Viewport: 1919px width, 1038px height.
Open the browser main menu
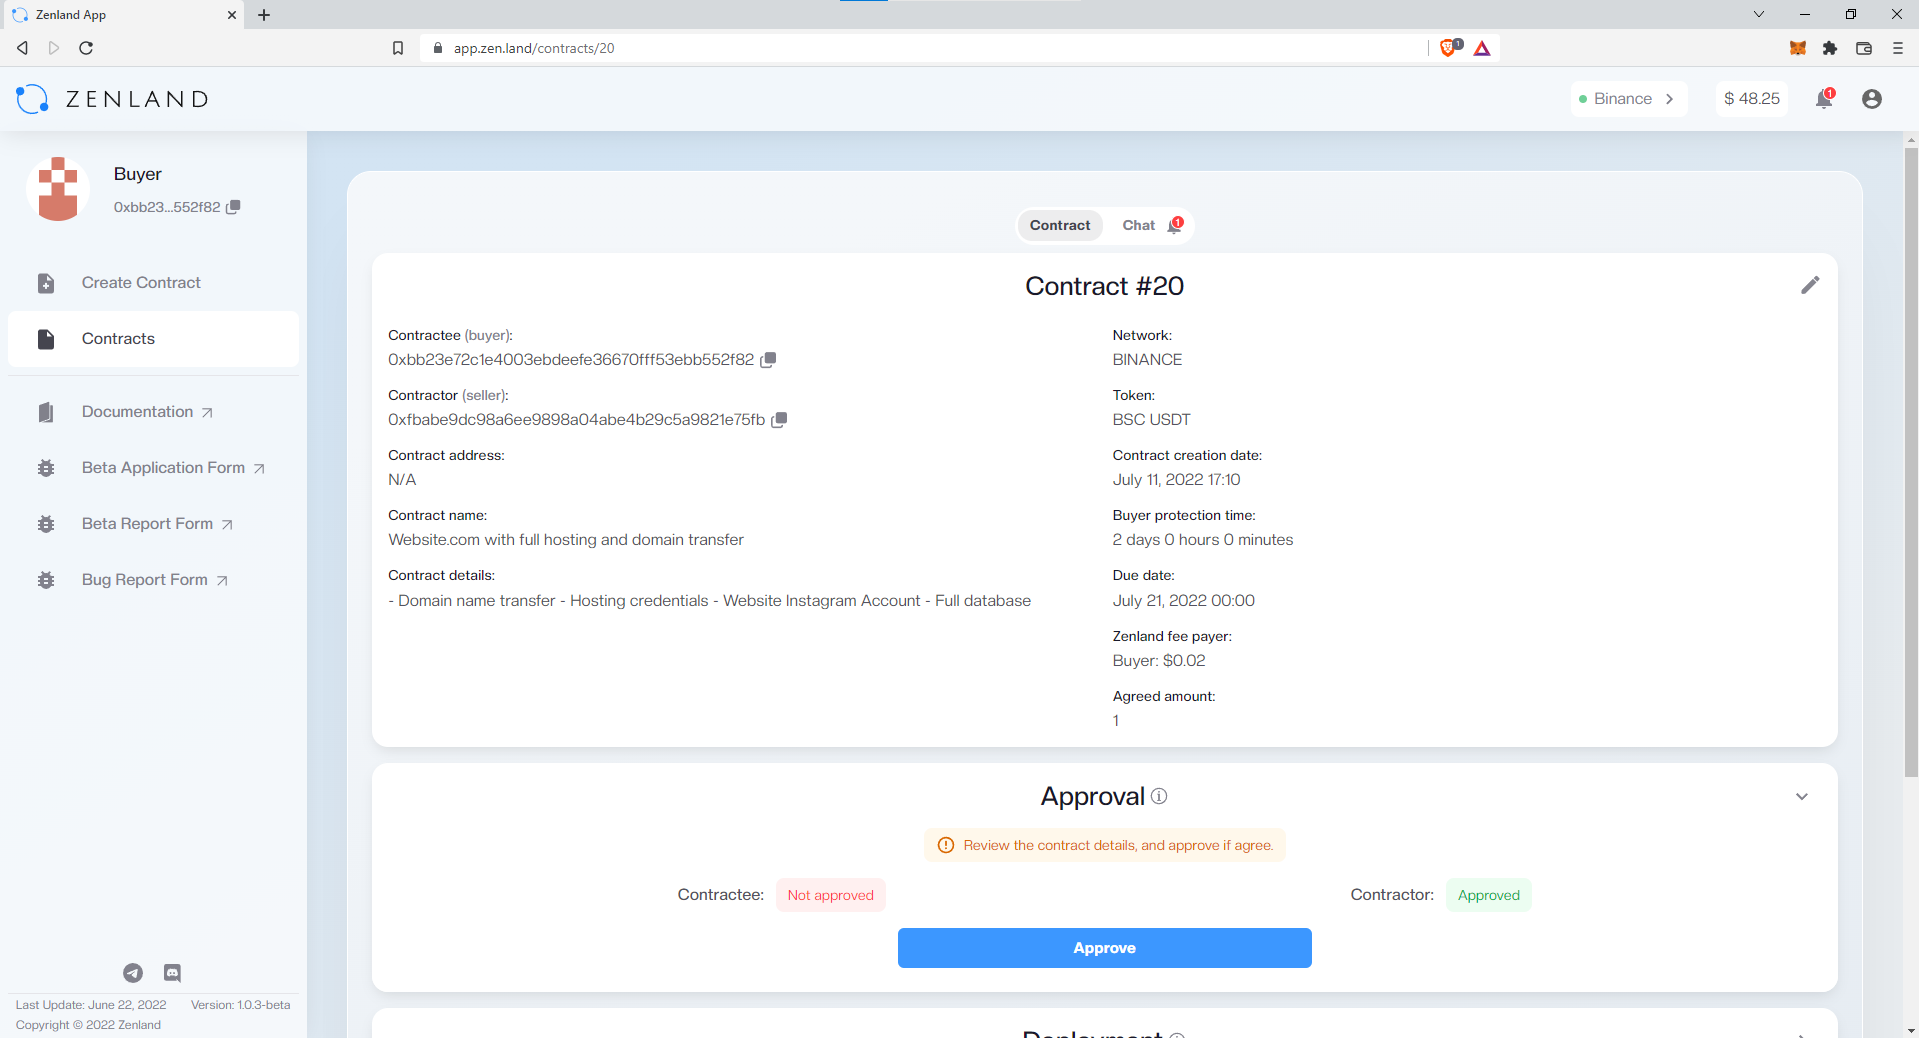coord(1897,48)
